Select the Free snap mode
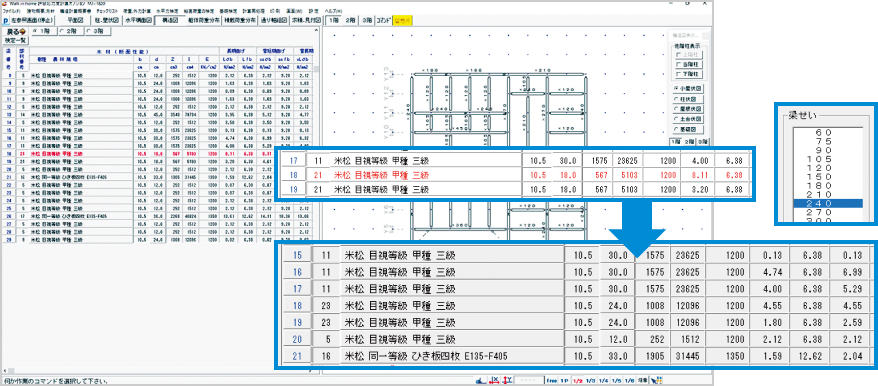This screenshot has width=878, height=386. [552, 381]
